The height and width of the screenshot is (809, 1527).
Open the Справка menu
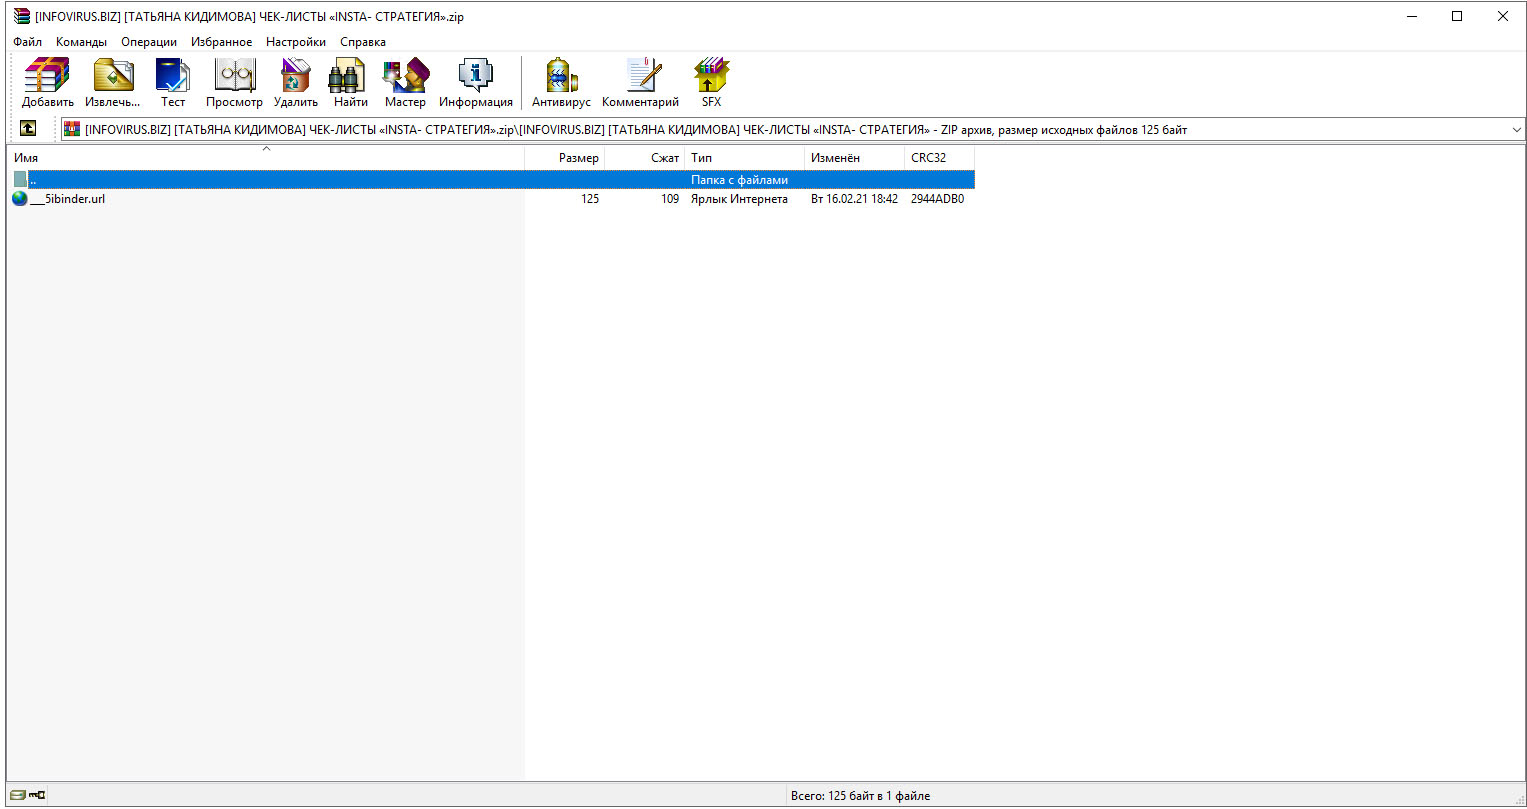click(x=363, y=42)
